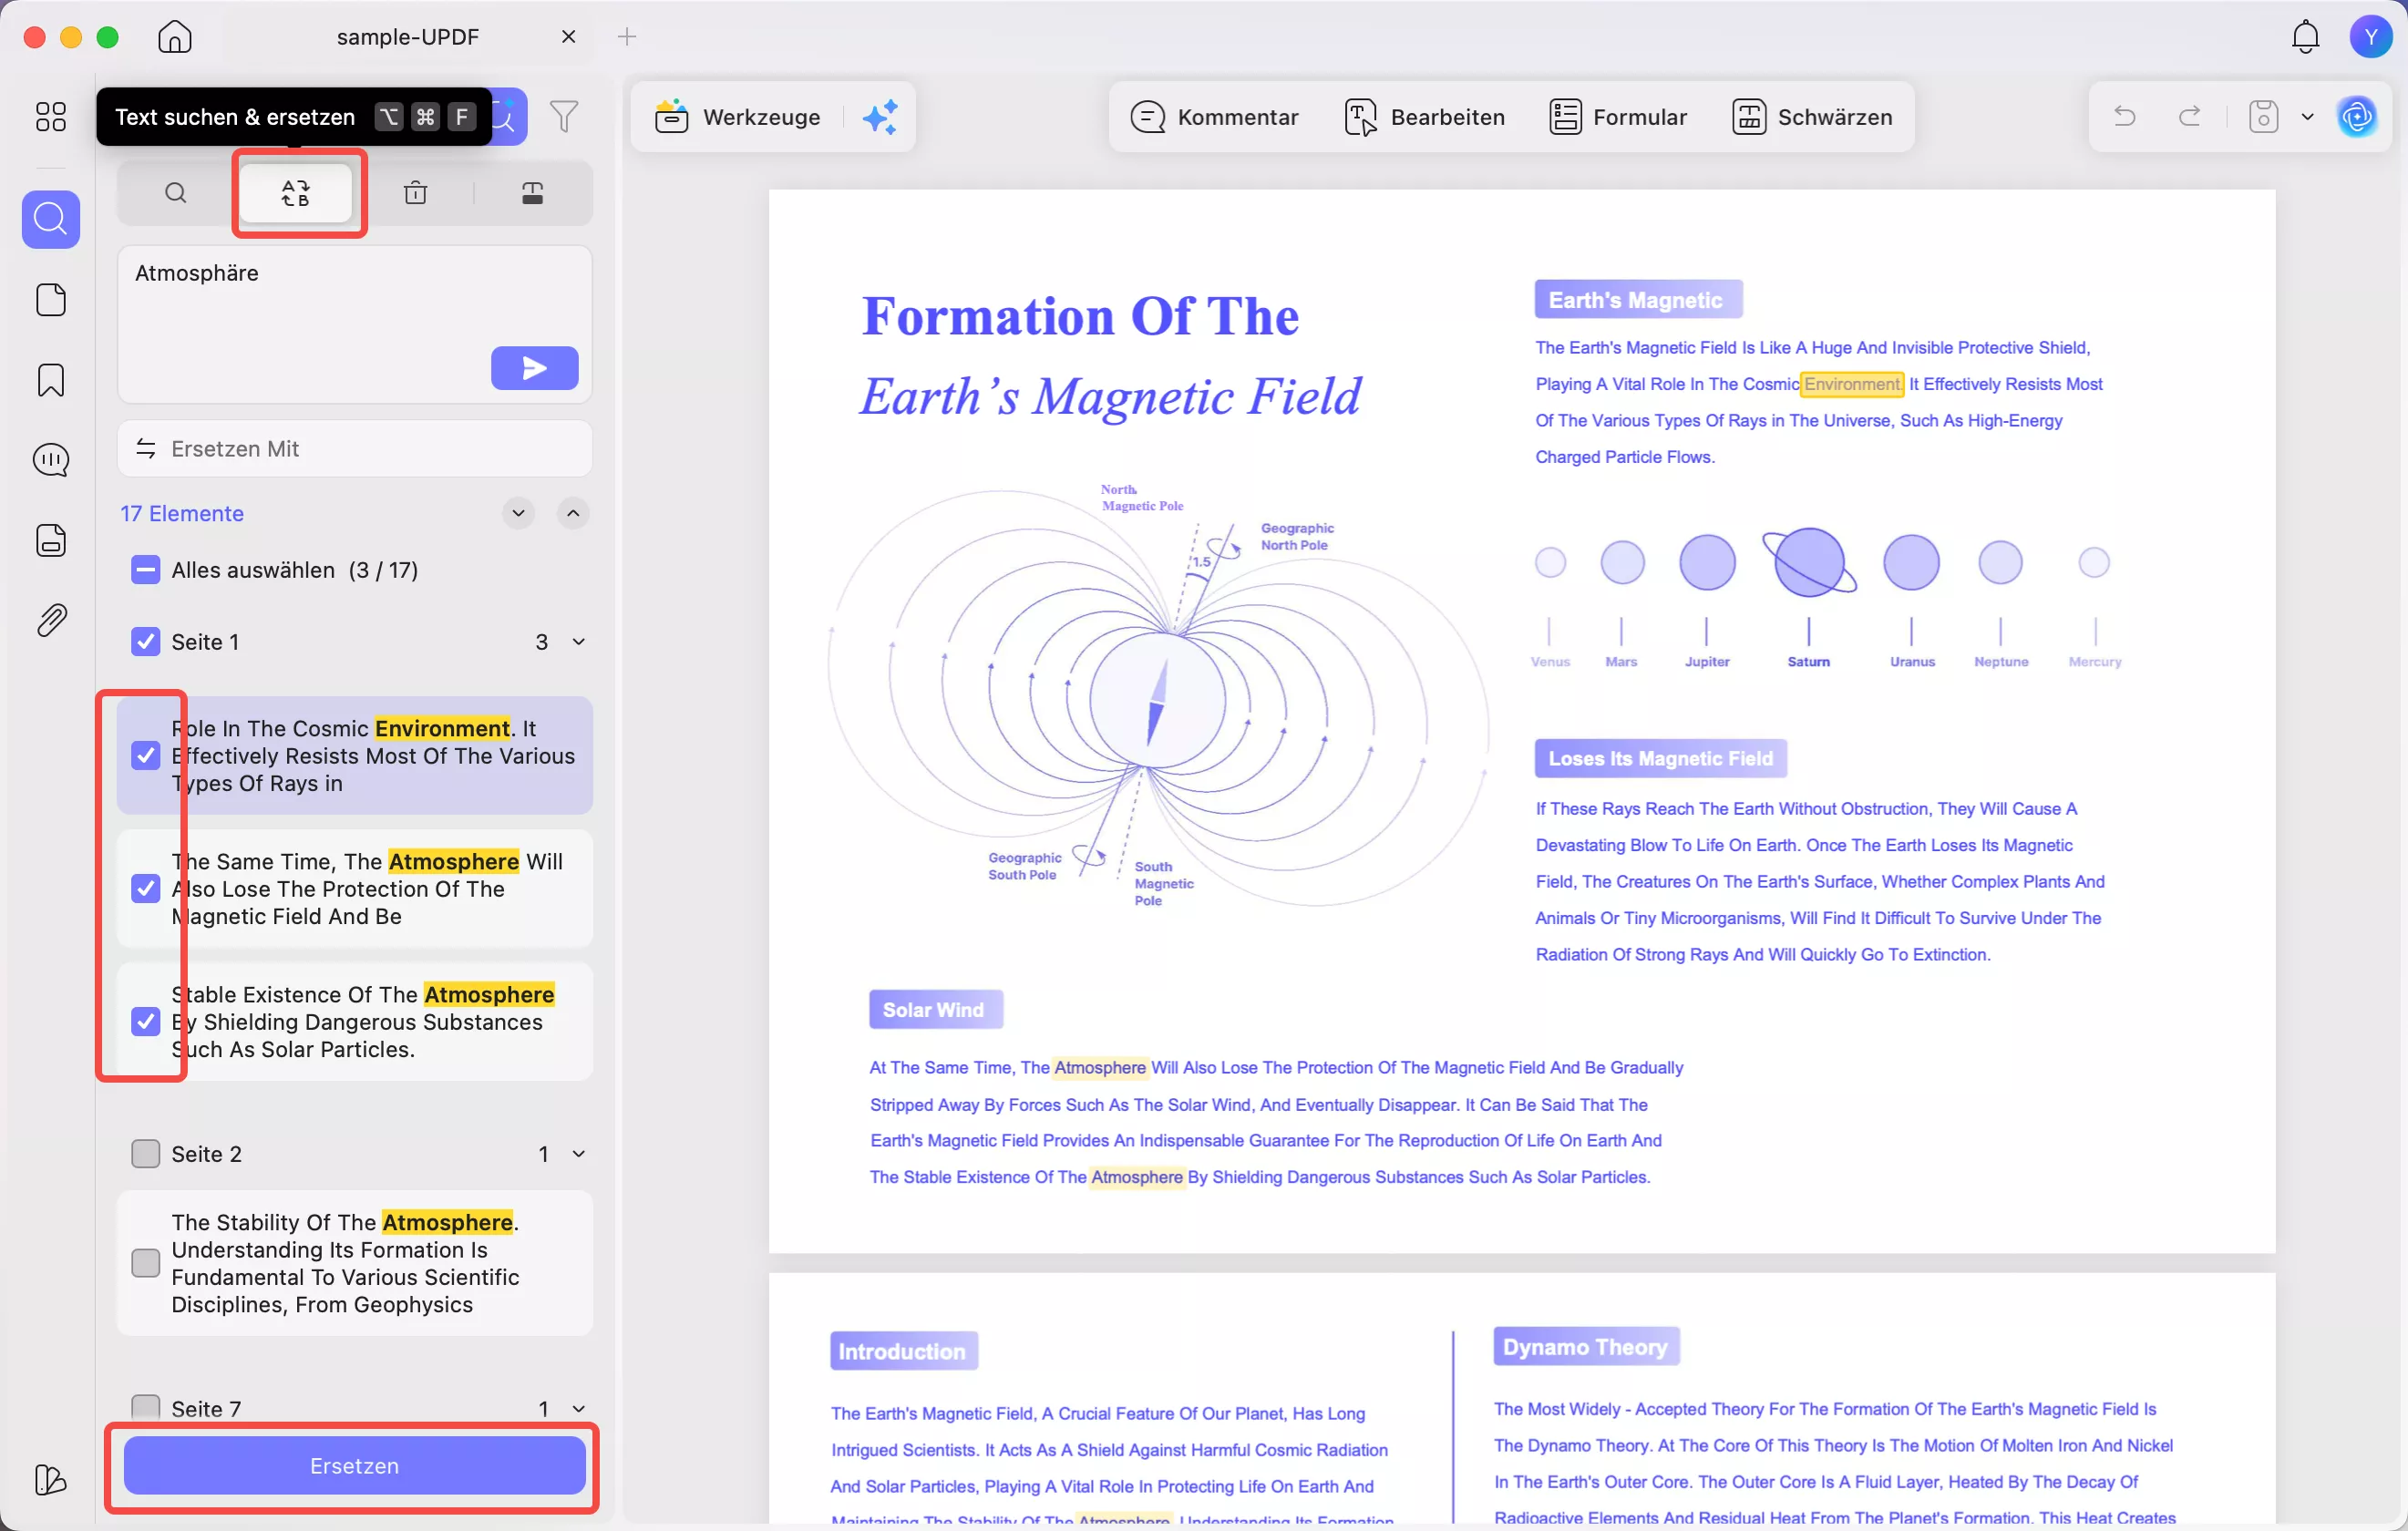Image resolution: width=2408 pixels, height=1531 pixels.
Task: Click the undo arrow icon
Action: [2124, 117]
